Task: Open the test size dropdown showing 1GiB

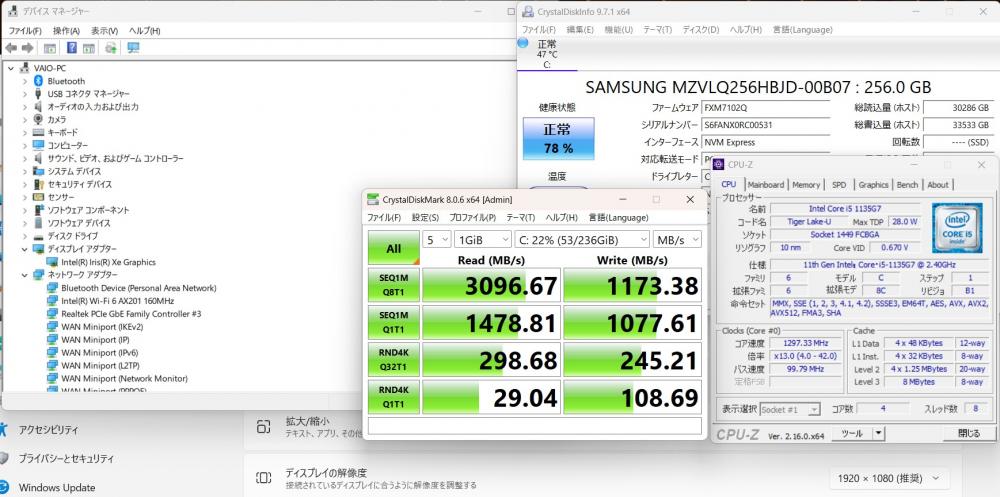Action: point(483,240)
